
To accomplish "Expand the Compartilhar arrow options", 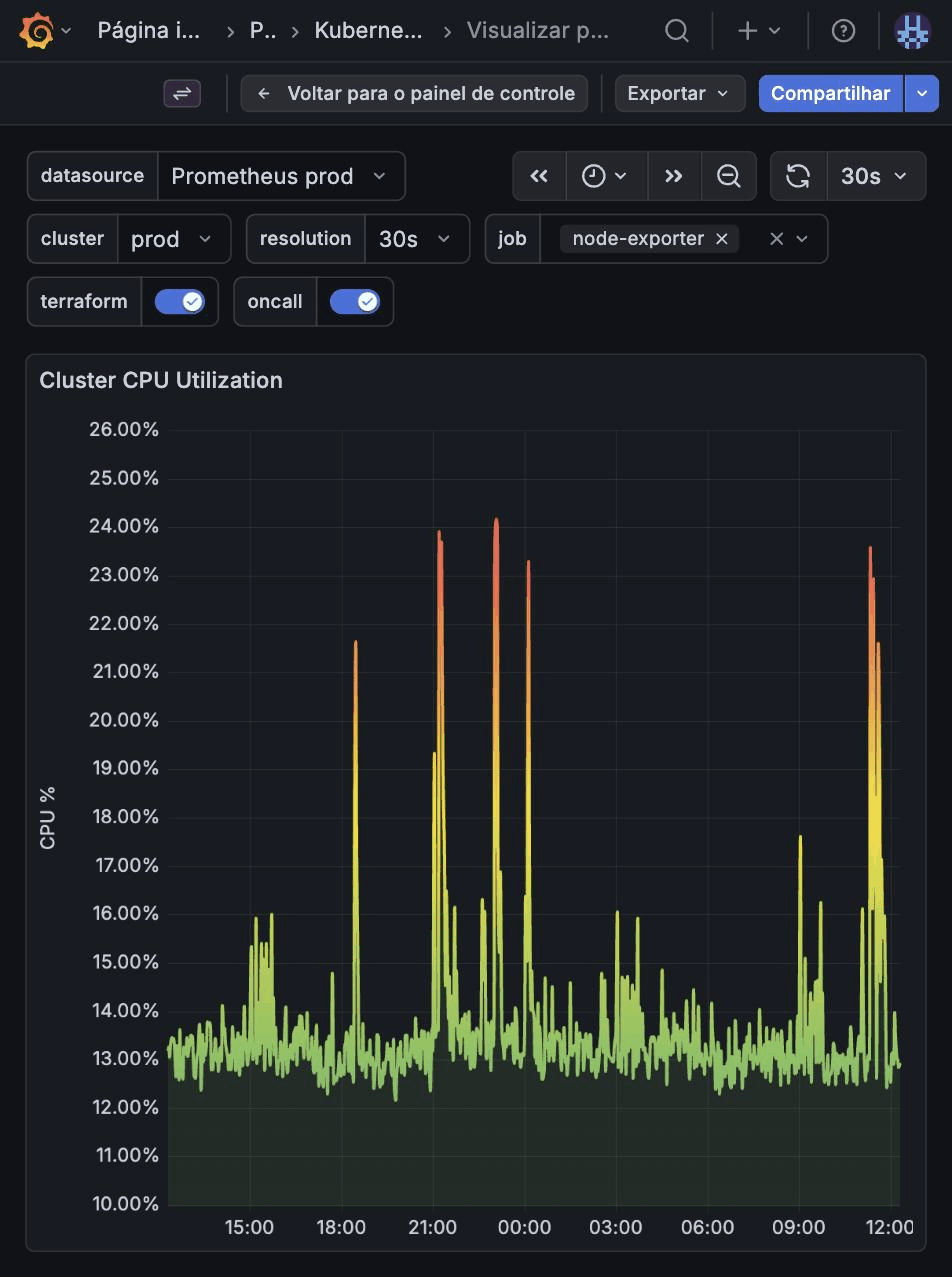I will [922, 93].
